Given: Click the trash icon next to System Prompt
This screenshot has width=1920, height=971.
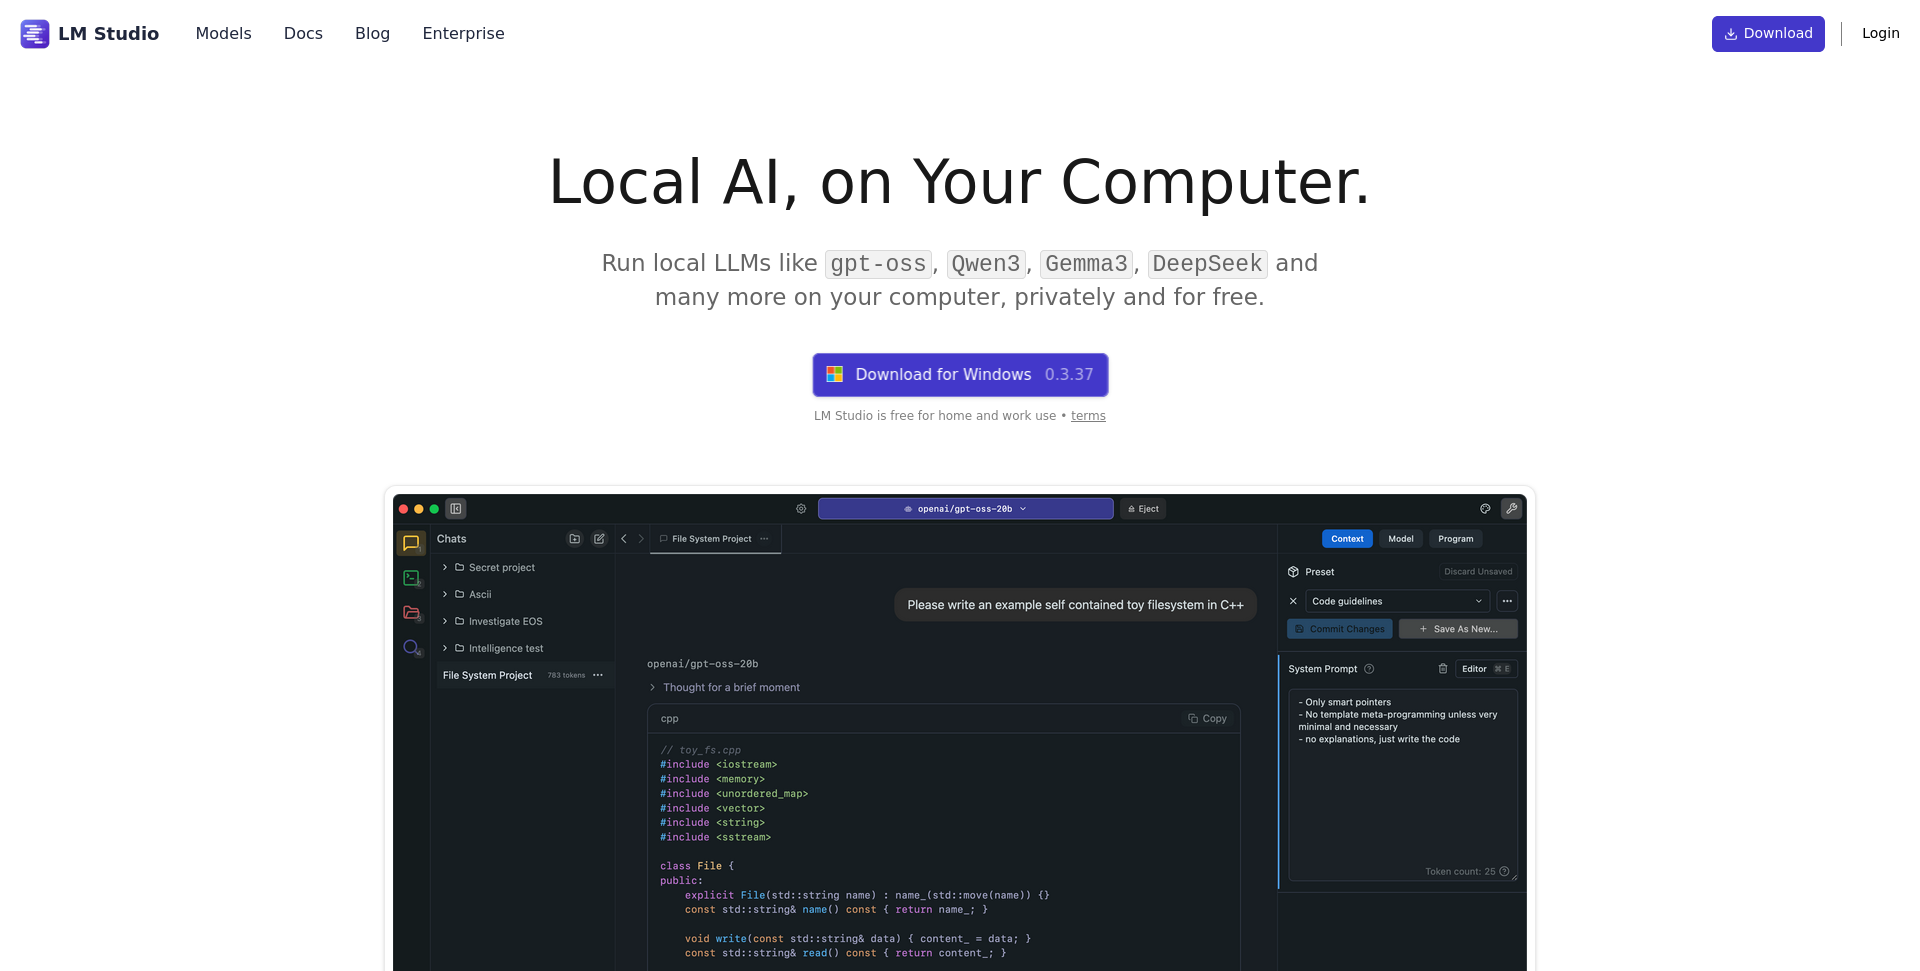Looking at the screenshot, I should 1443,669.
